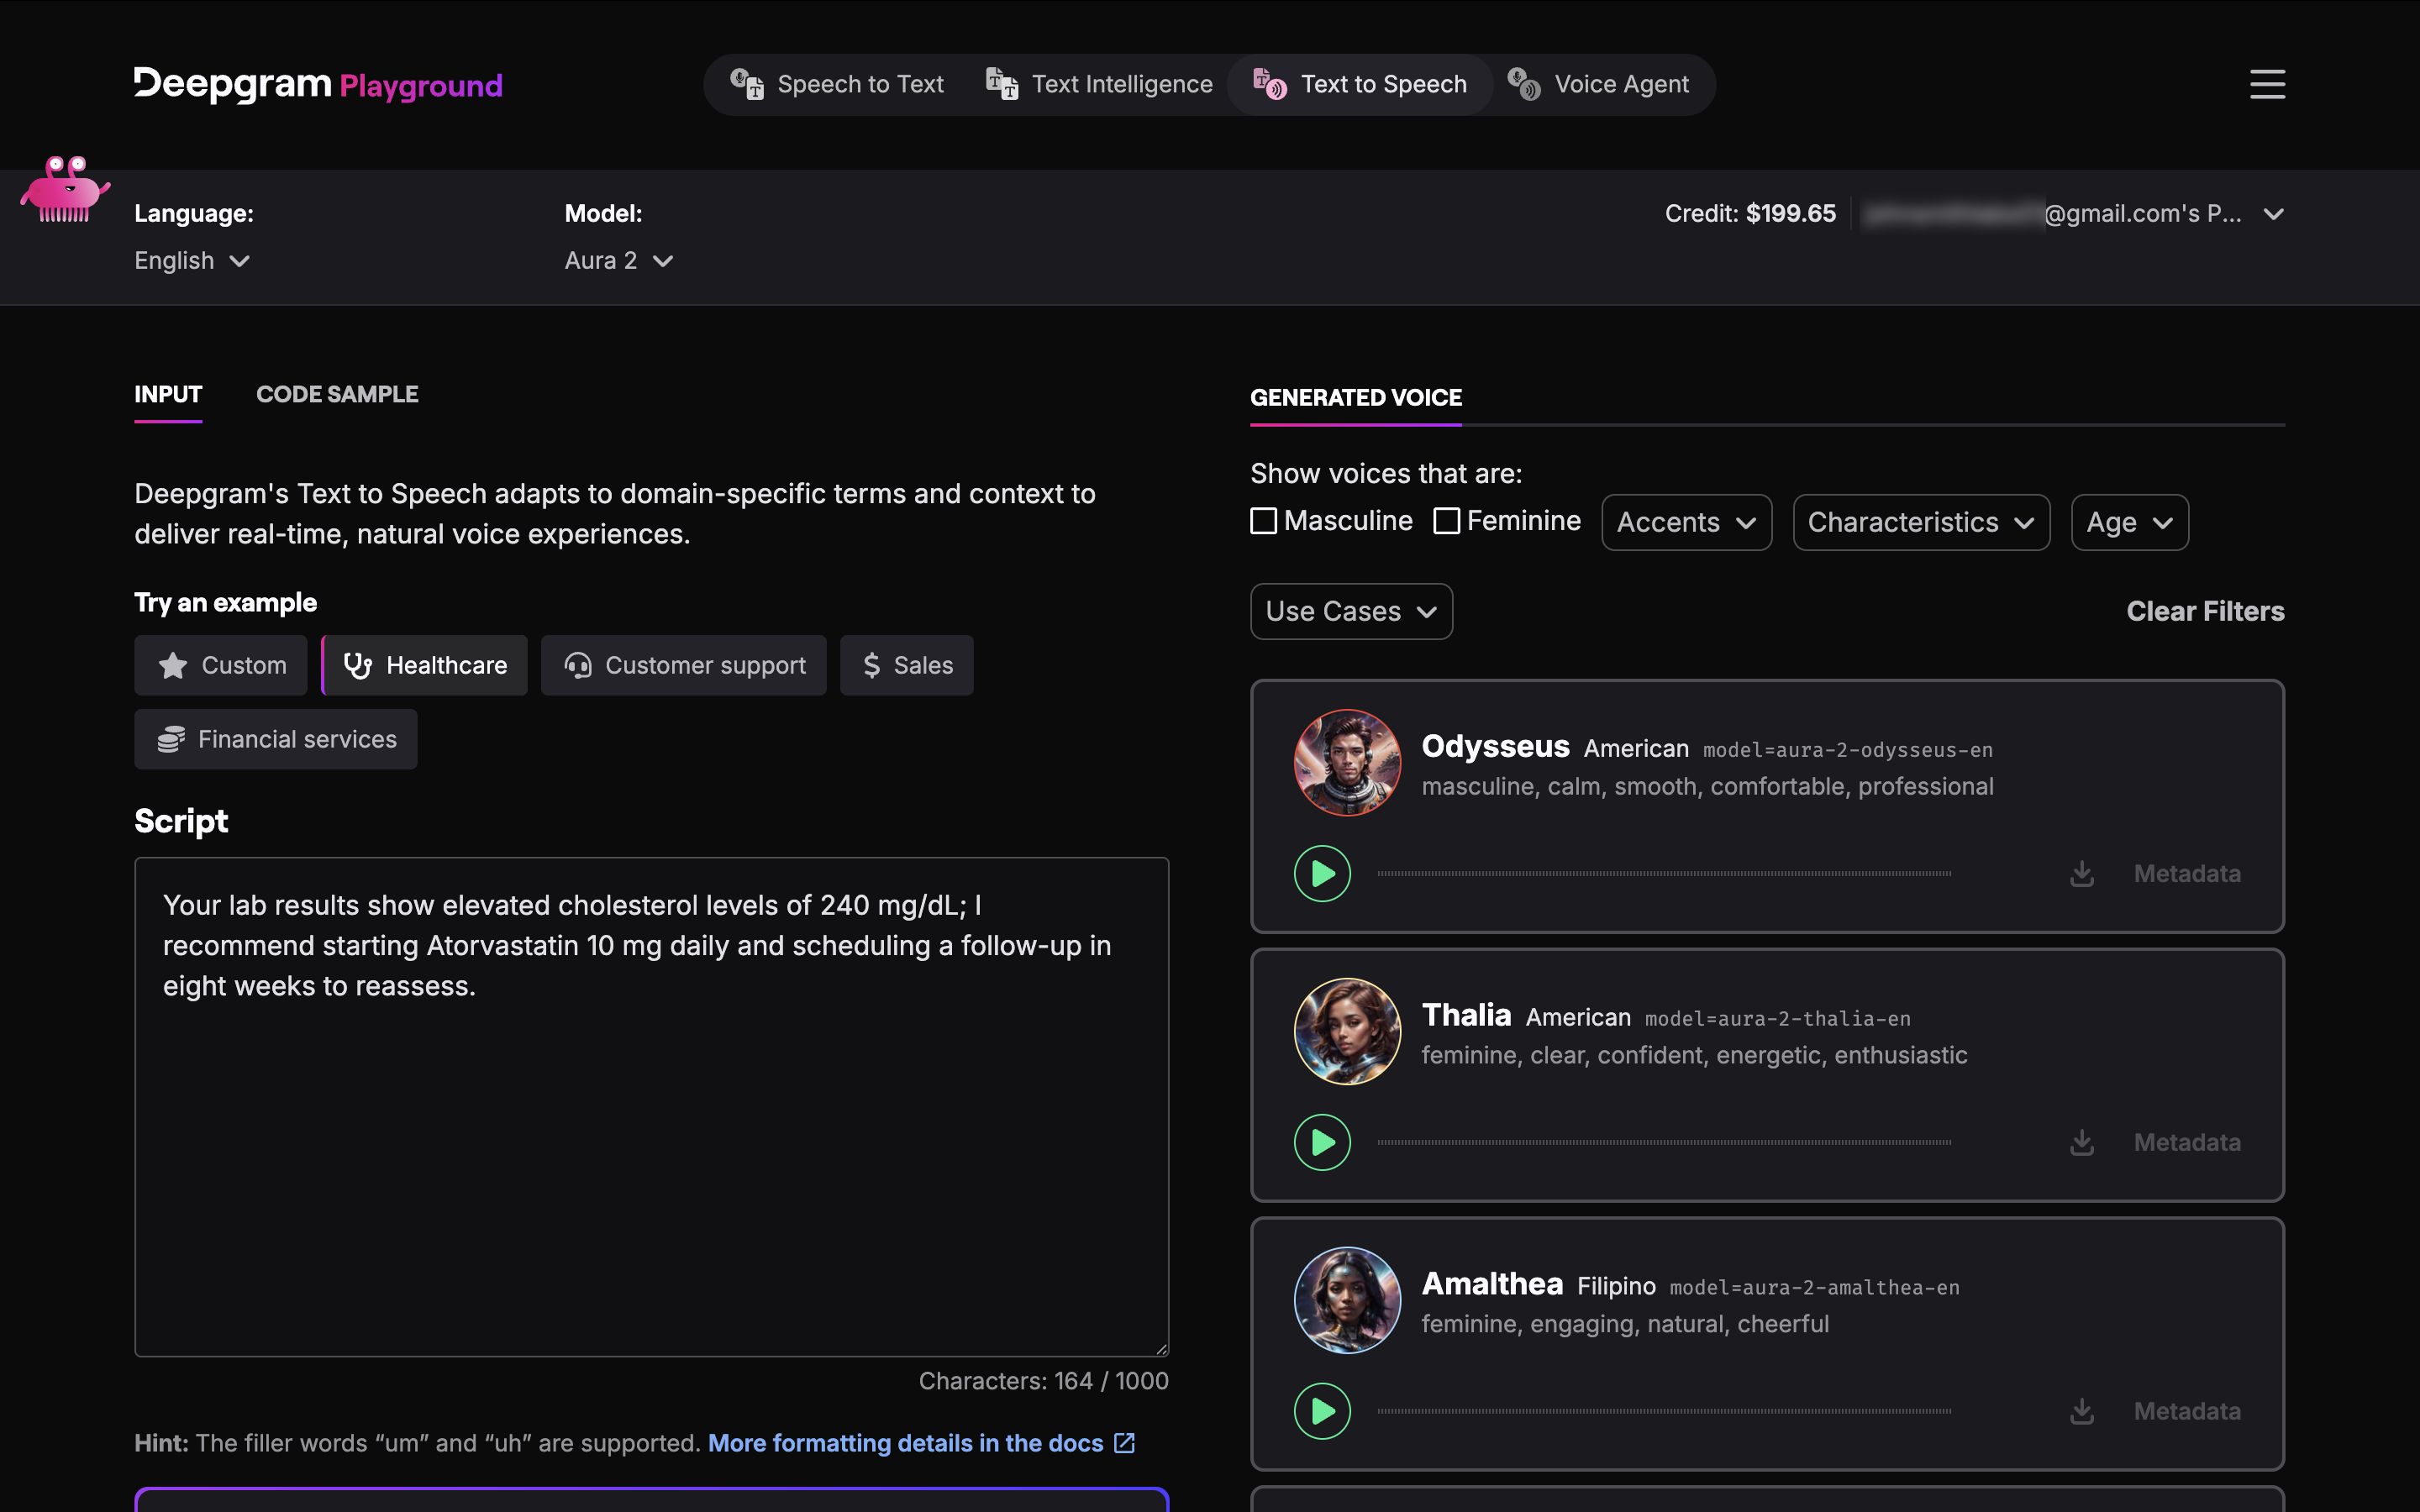Screen dimensions: 2420x1512
Task: Click the Credit: $199.65 balance
Action: coord(1750,213)
